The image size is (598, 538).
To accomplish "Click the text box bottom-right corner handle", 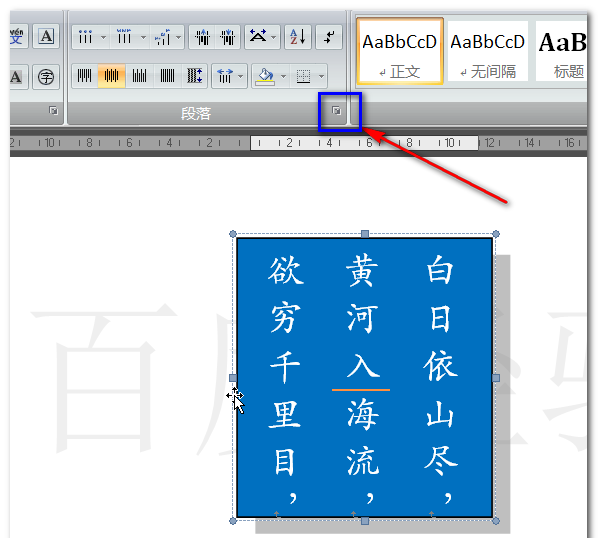I will click(x=496, y=521).
